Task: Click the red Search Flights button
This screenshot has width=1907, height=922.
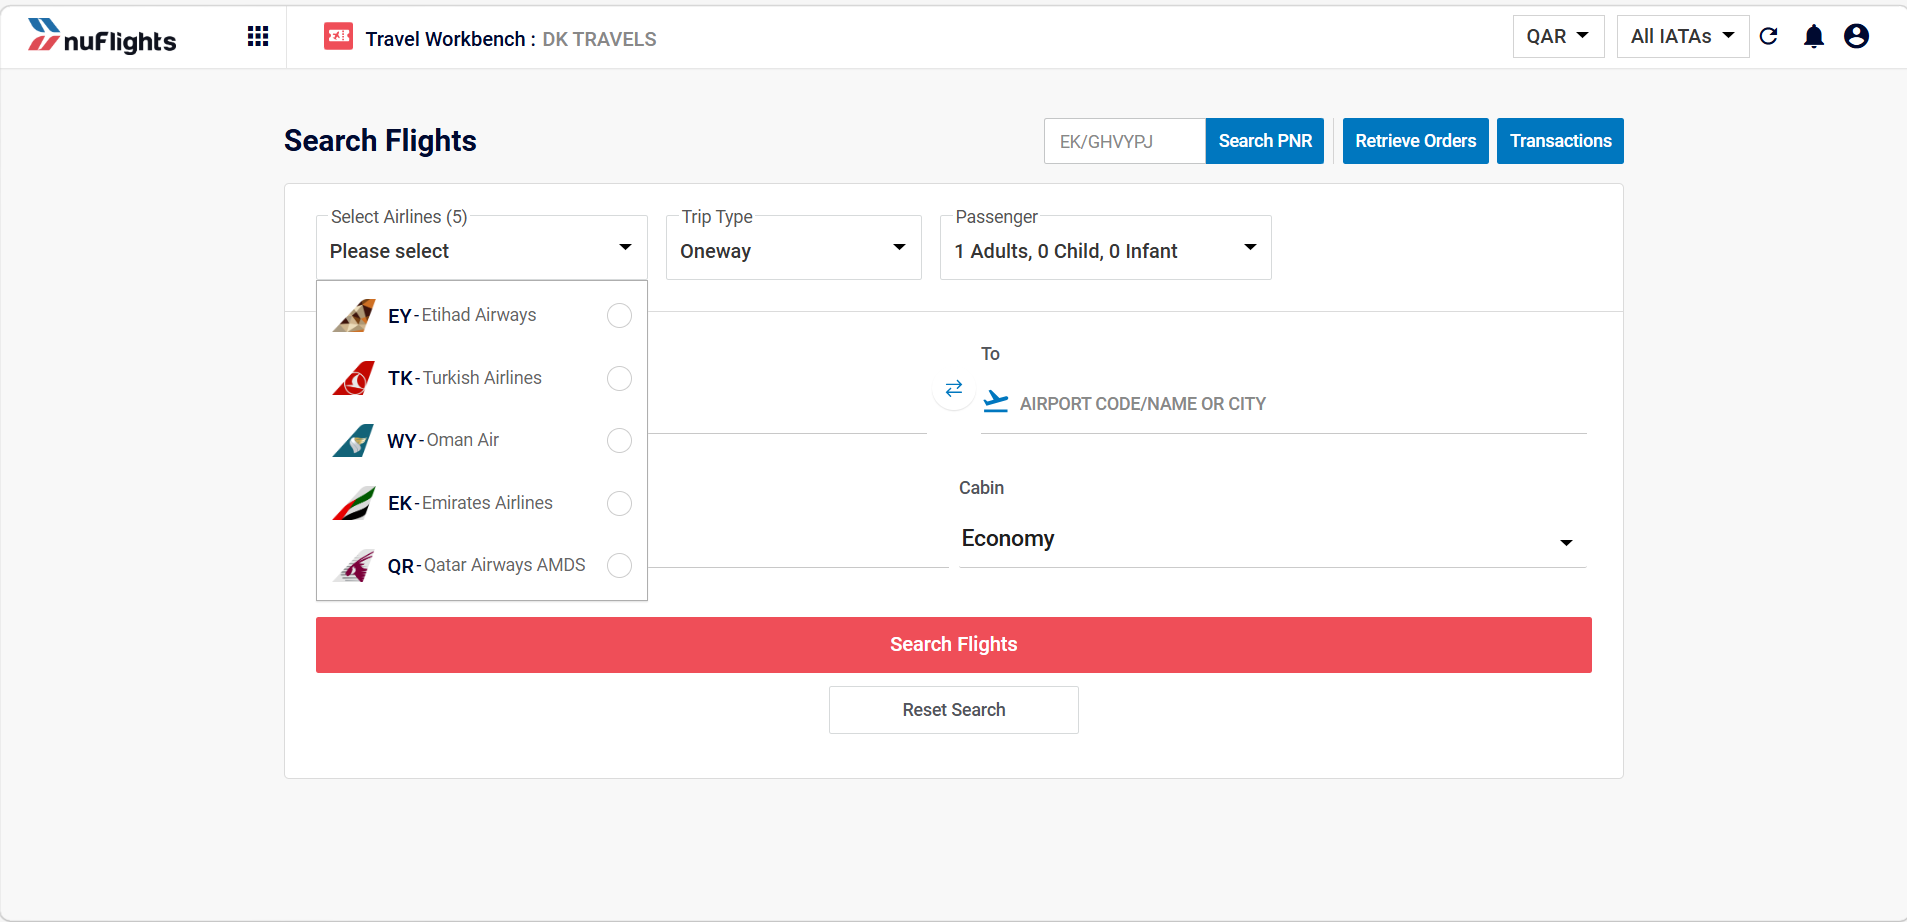Action: pos(954,645)
